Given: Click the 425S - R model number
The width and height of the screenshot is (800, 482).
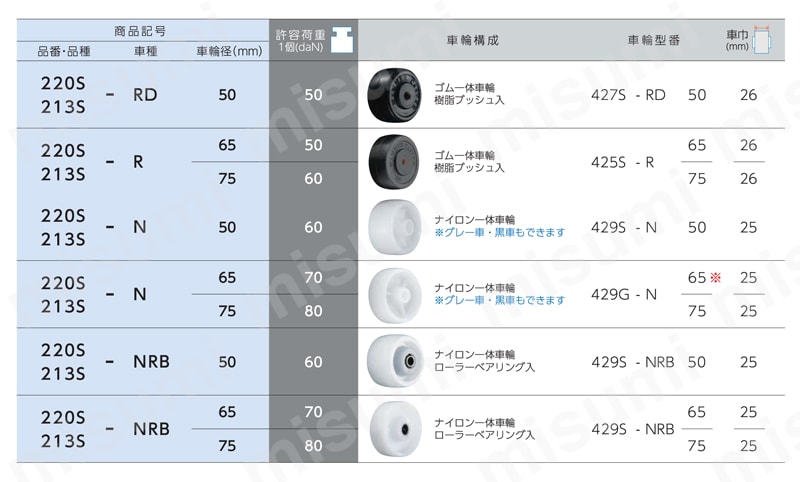Looking at the screenshot, I should [x=622, y=162].
